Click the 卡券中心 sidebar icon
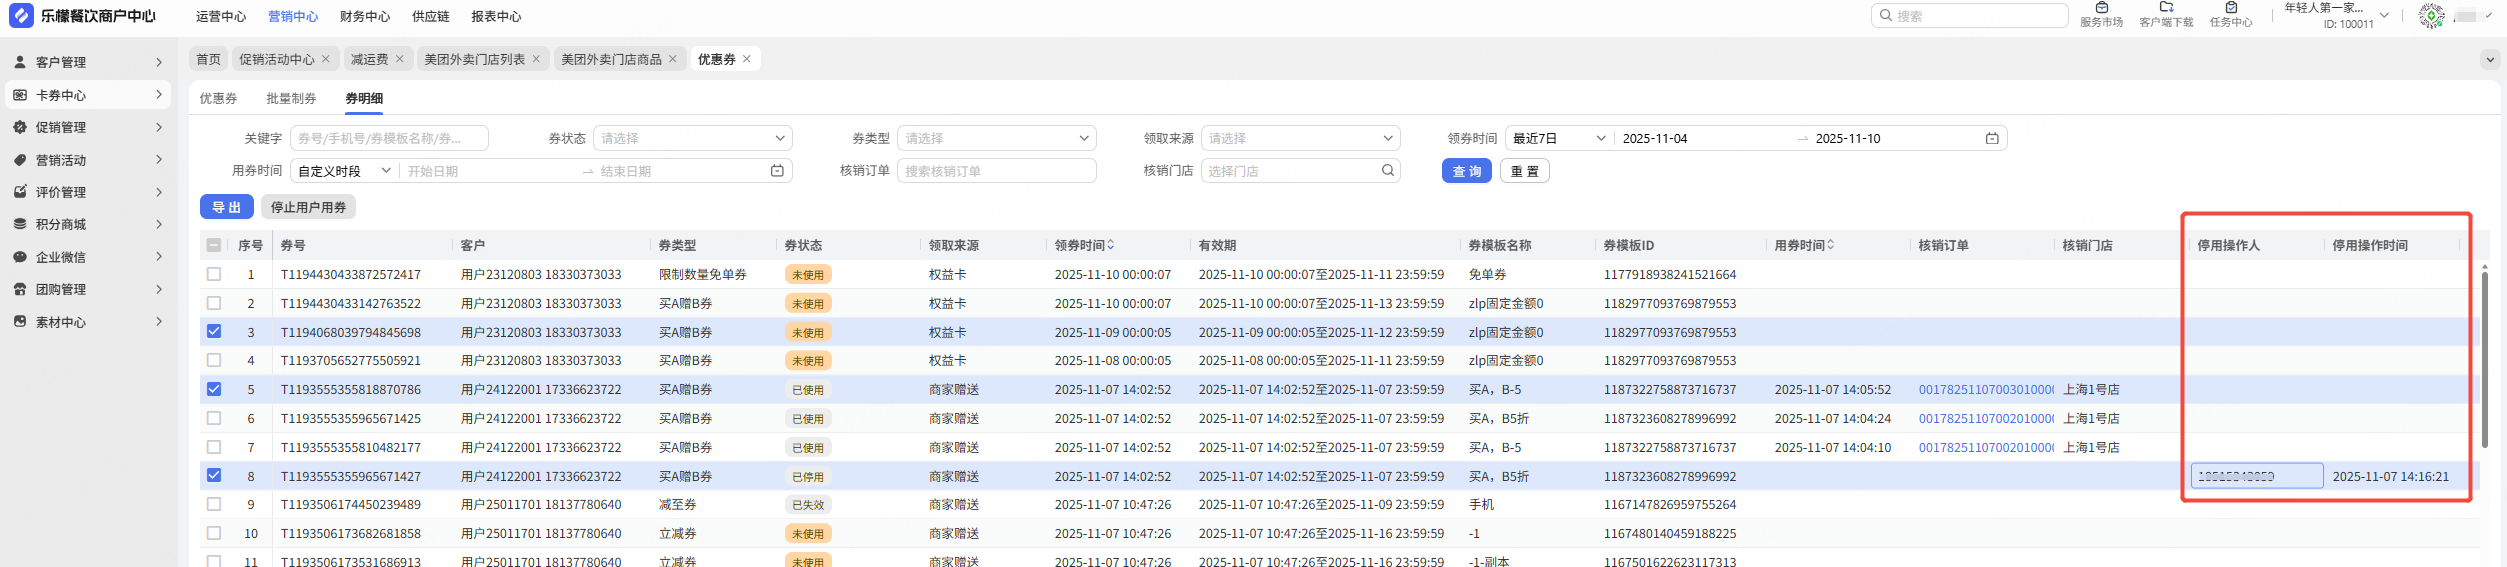The height and width of the screenshot is (567, 2507). click(20, 95)
